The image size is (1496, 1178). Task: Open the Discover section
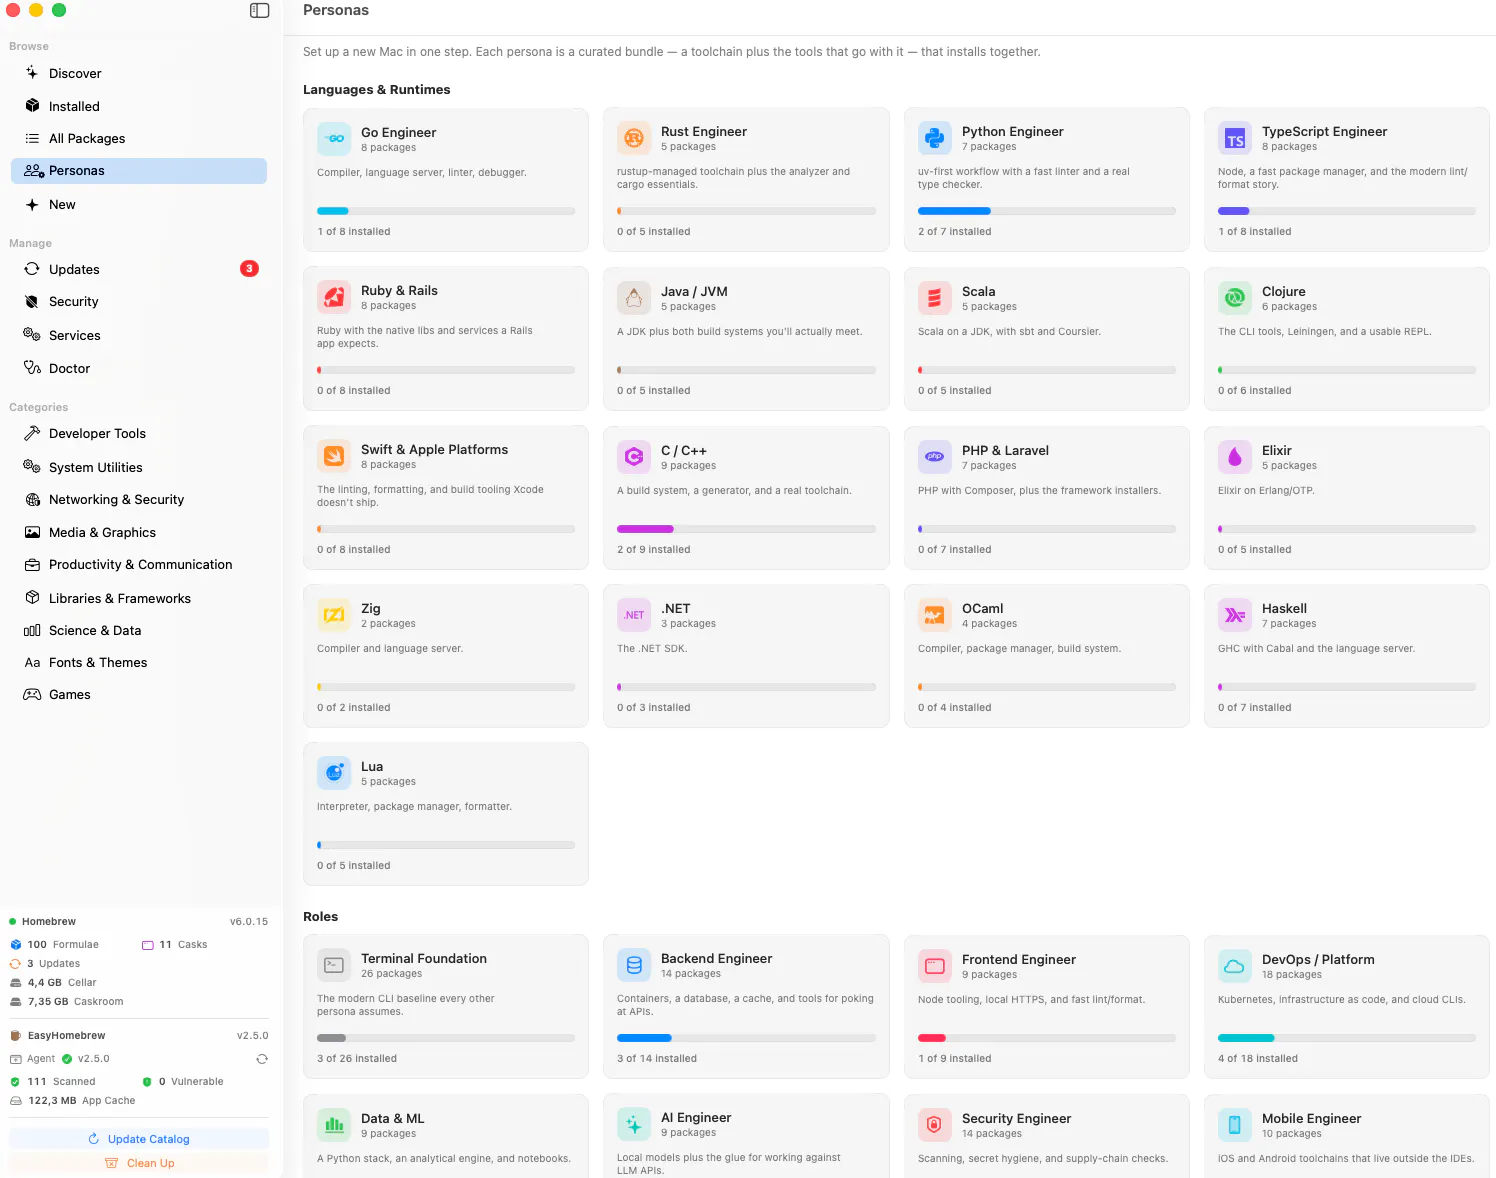coord(139,73)
